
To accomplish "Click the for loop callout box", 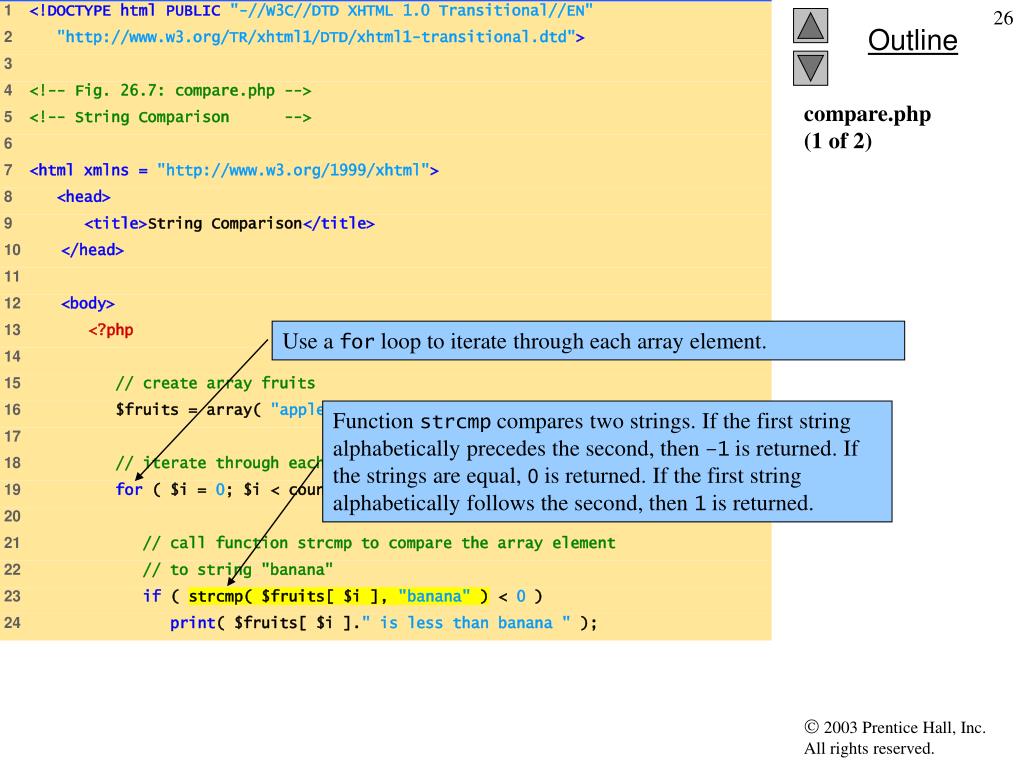I will (587, 341).
